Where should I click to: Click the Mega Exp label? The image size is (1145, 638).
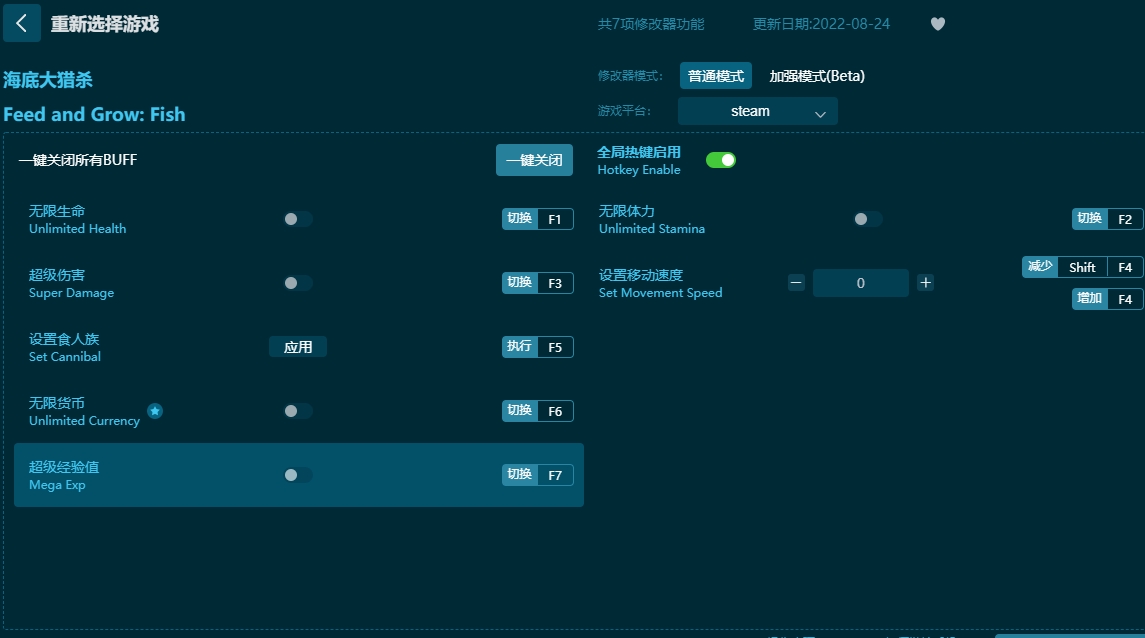[57, 485]
